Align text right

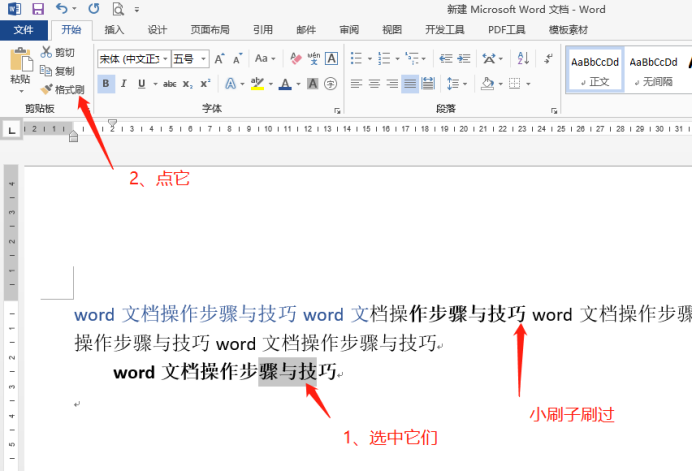tap(392, 84)
